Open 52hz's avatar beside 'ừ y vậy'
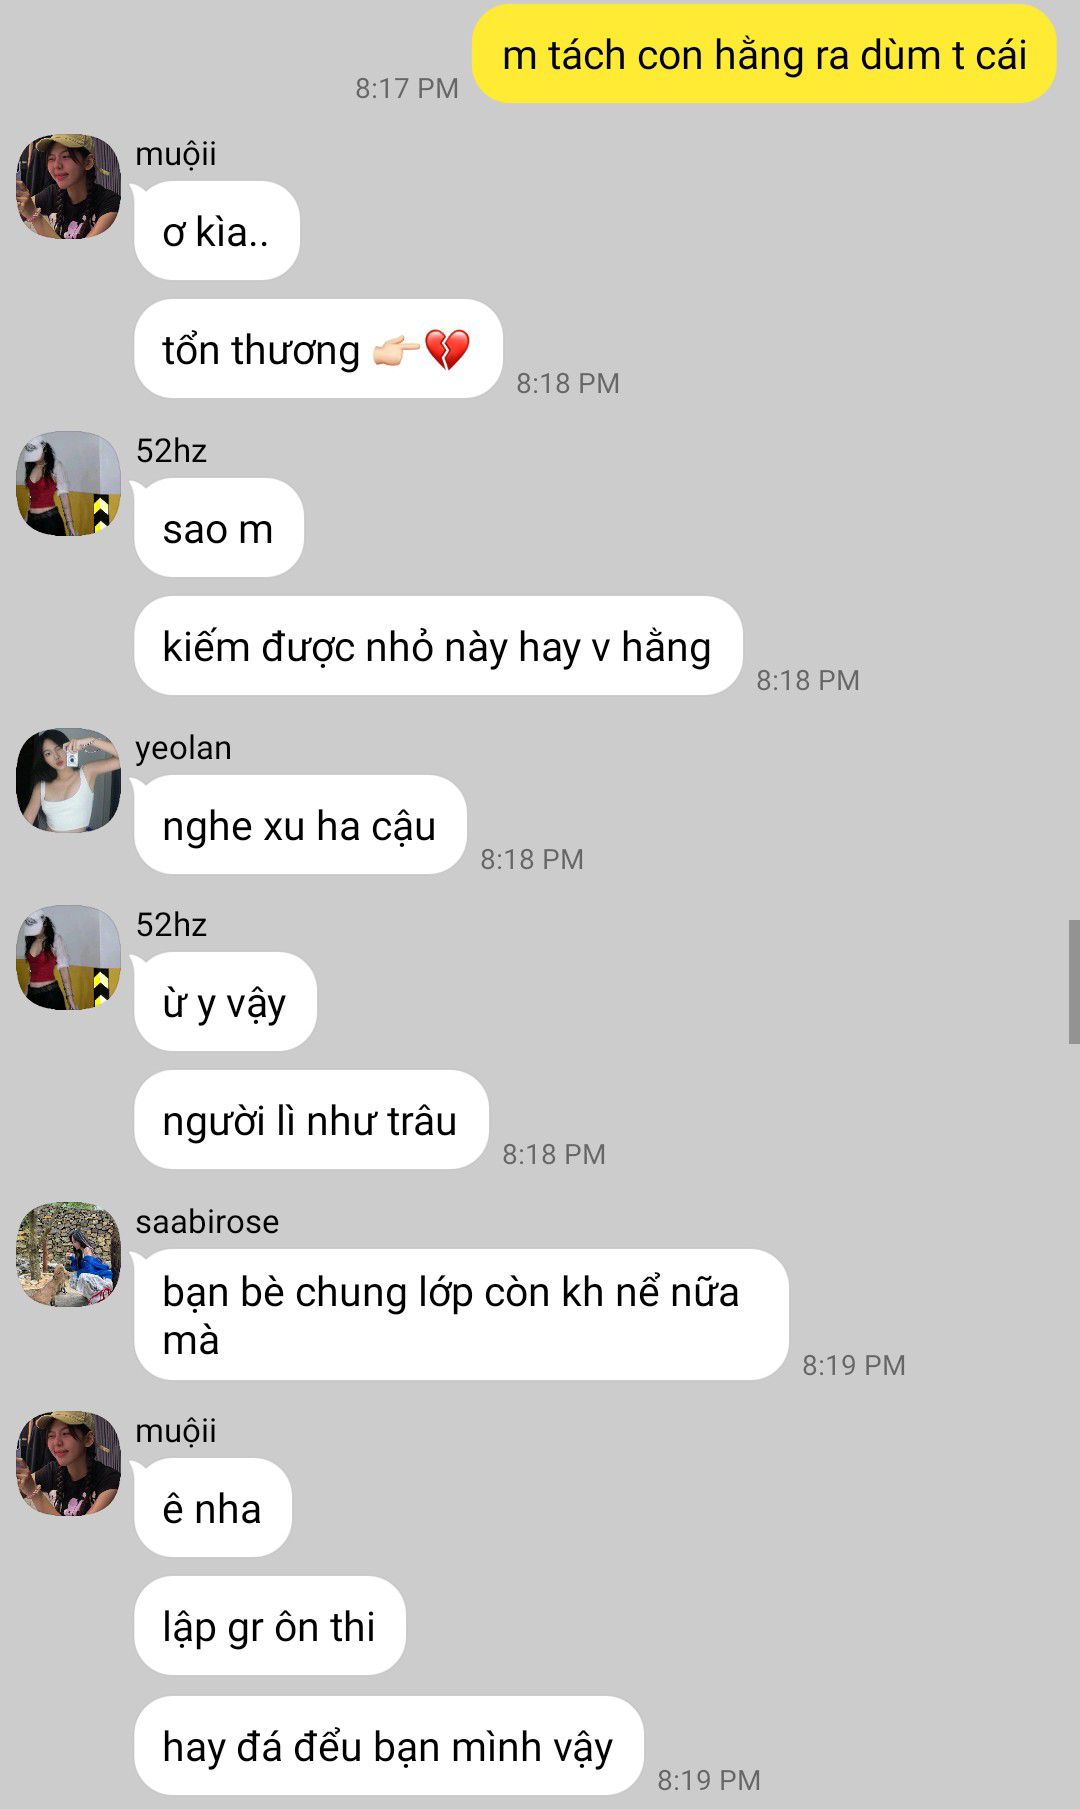1080x1809 pixels. pos(69,958)
